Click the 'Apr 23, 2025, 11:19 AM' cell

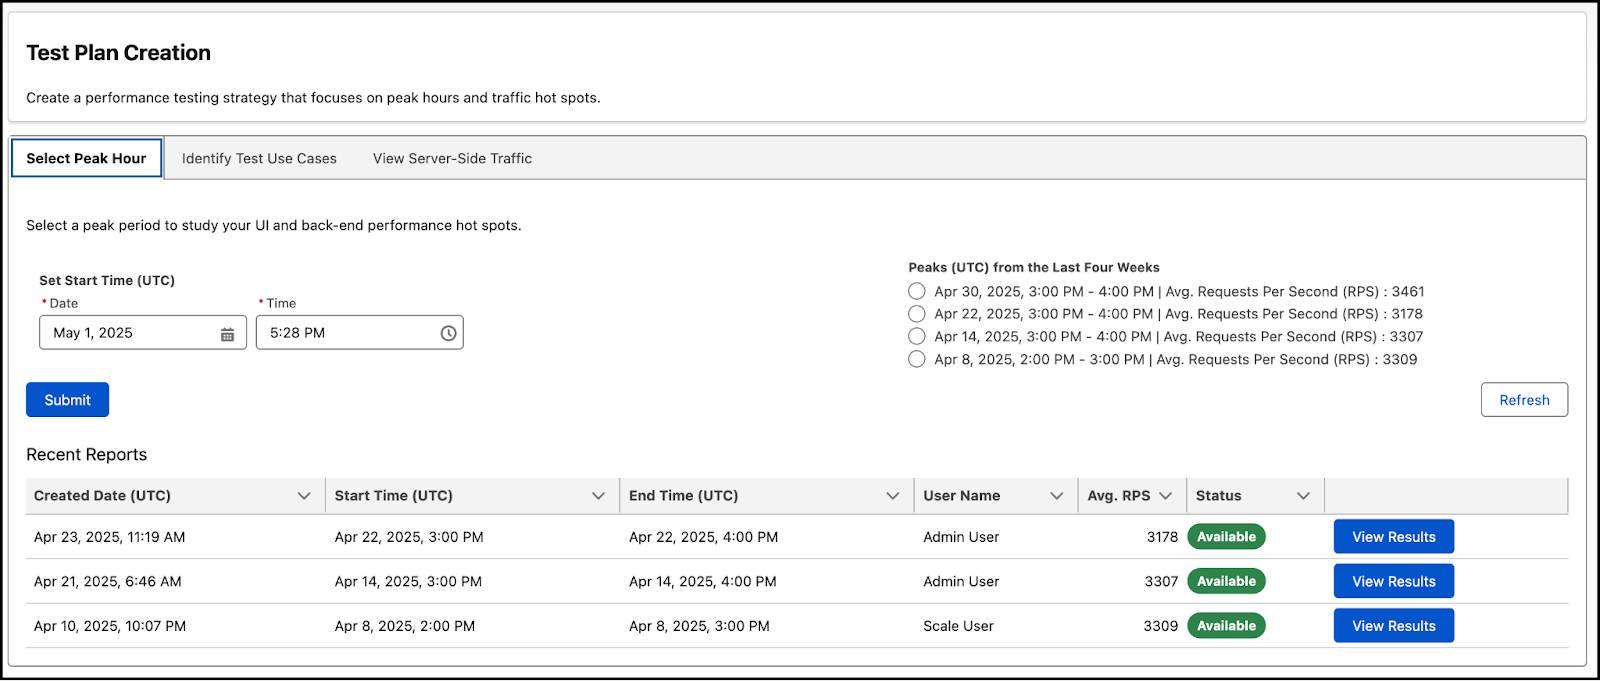[110, 537]
